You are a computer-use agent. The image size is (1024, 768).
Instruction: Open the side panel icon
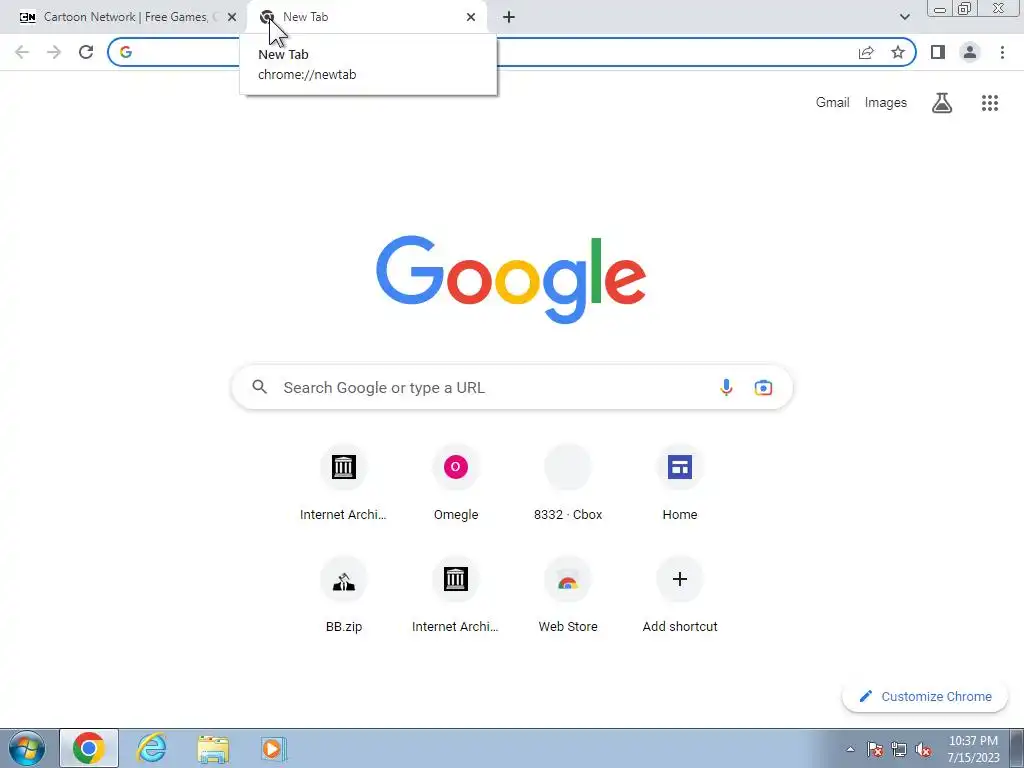938,52
